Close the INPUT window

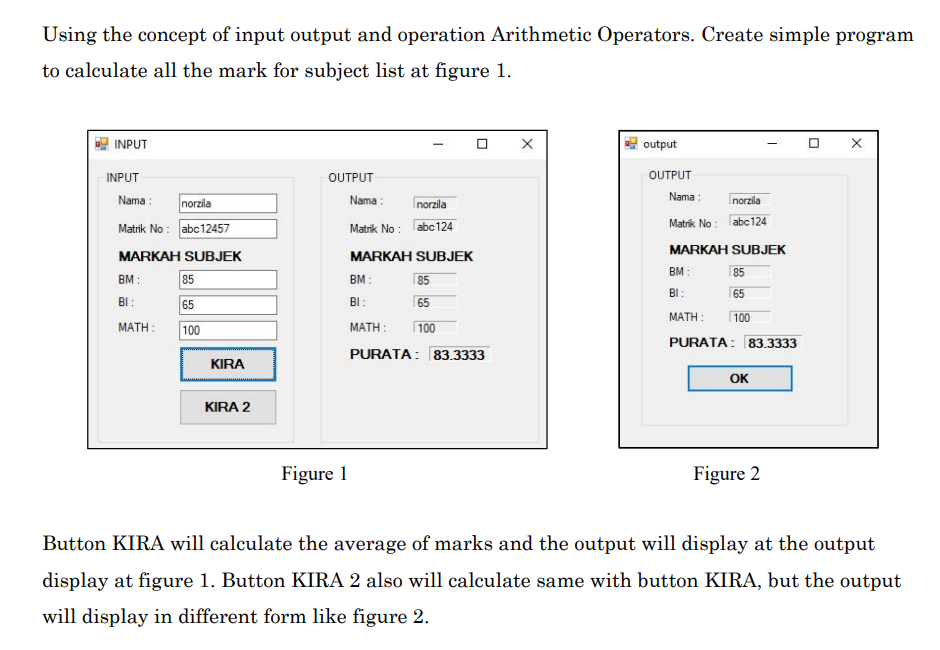527,144
